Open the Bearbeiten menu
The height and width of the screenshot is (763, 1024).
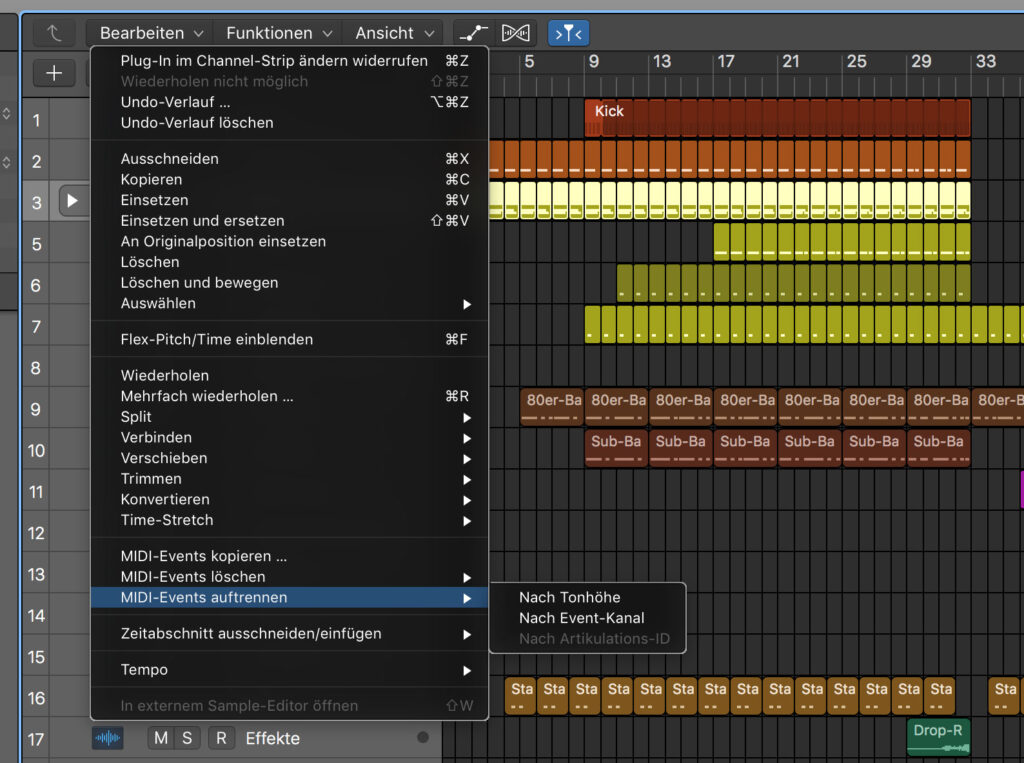(152, 33)
